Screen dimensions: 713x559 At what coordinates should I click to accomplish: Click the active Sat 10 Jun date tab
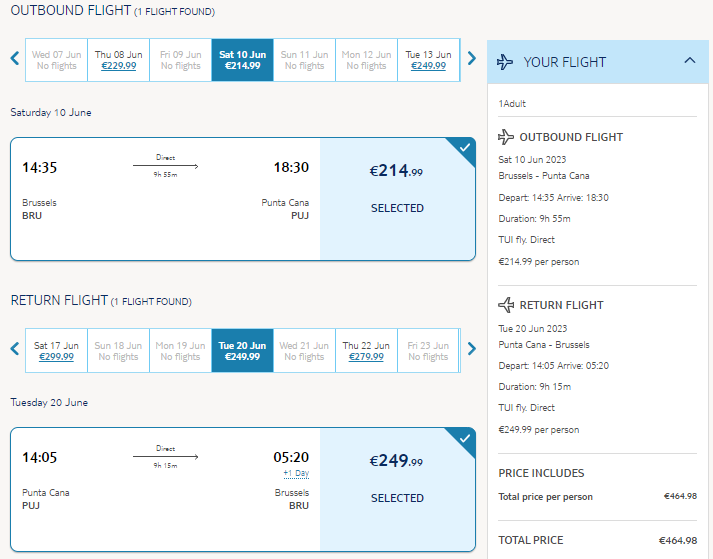(x=242, y=60)
